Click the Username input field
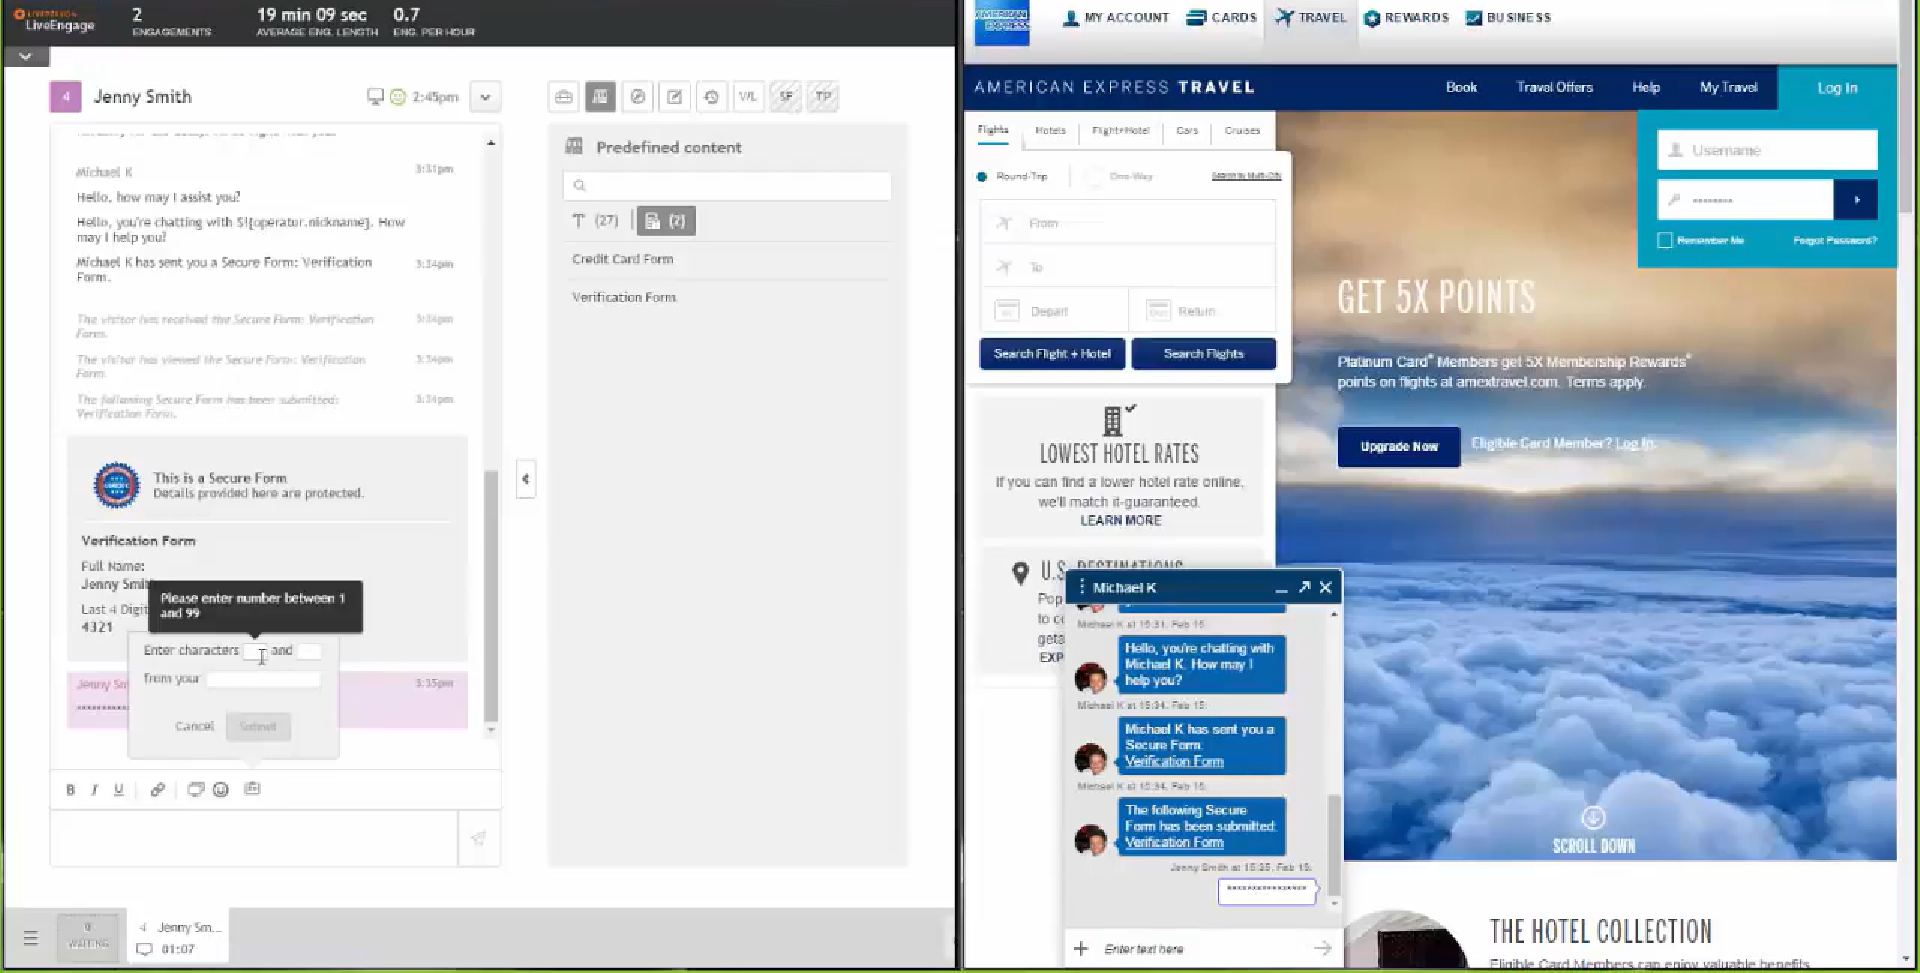 pyautogui.click(x=1767, y=150)
